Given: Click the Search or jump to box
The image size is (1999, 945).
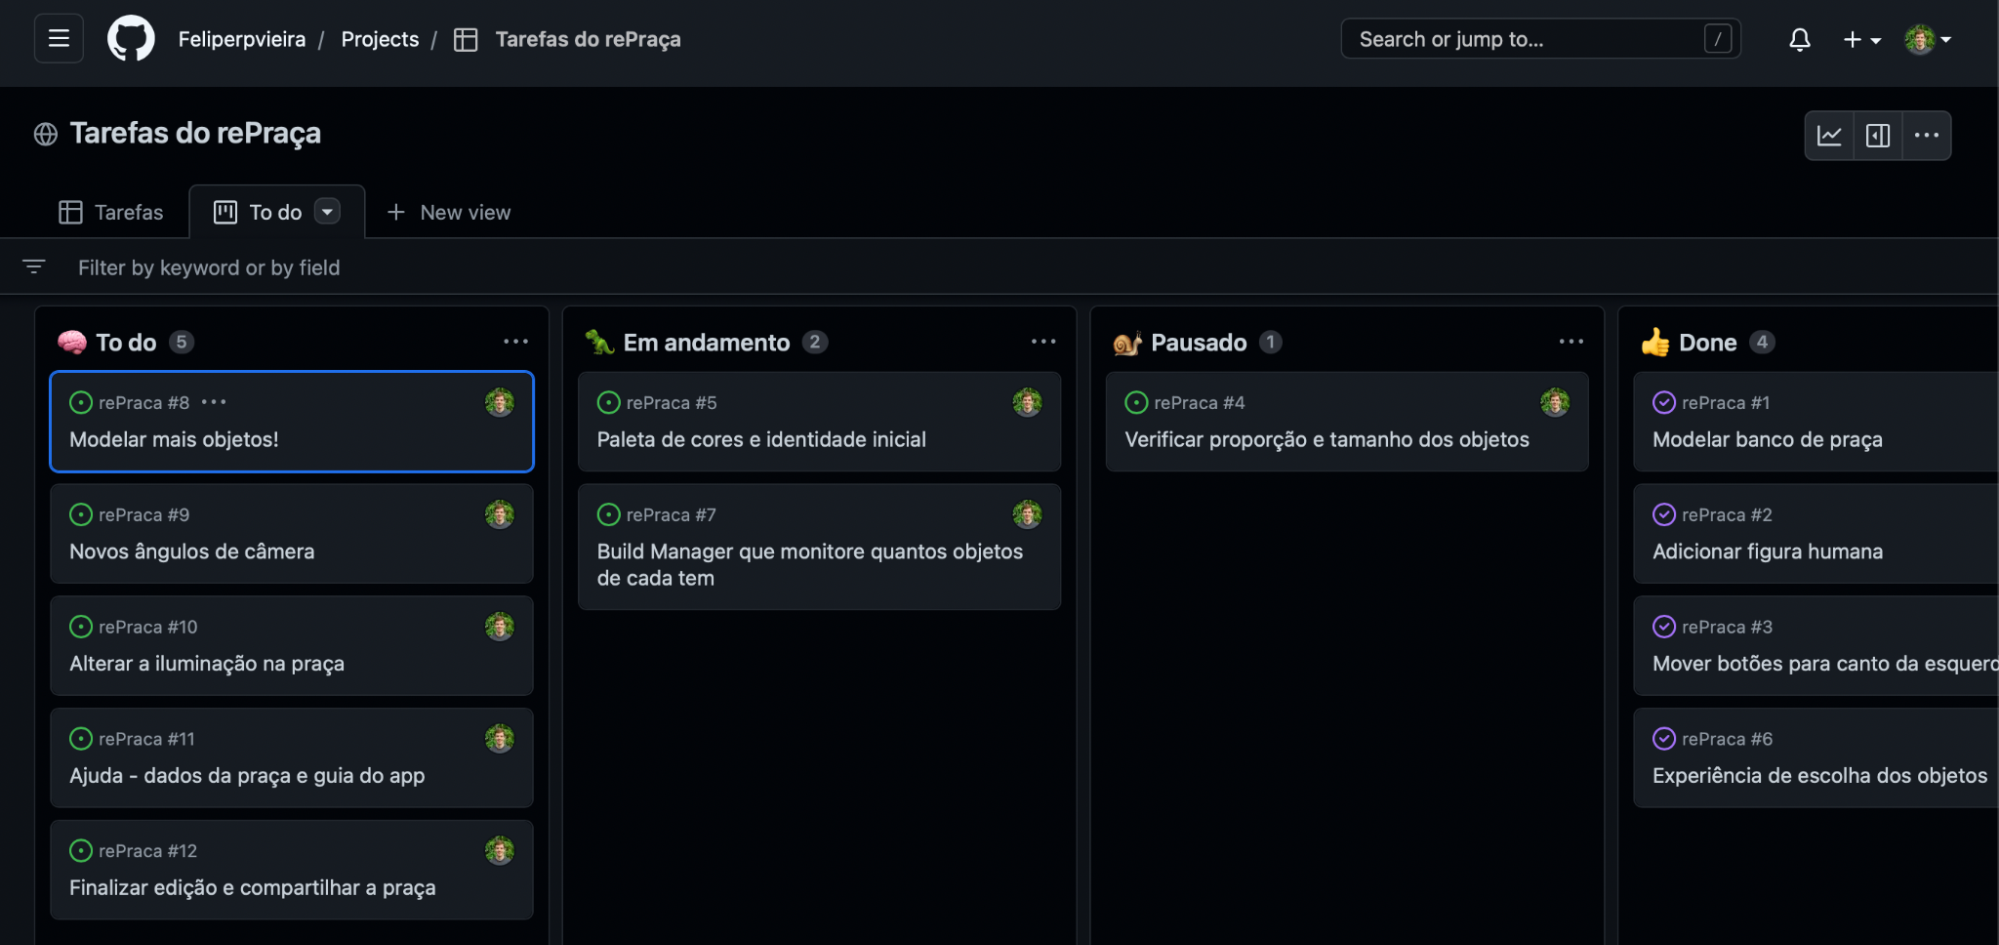Looking at the screenshot, I should coord(1540,39).
